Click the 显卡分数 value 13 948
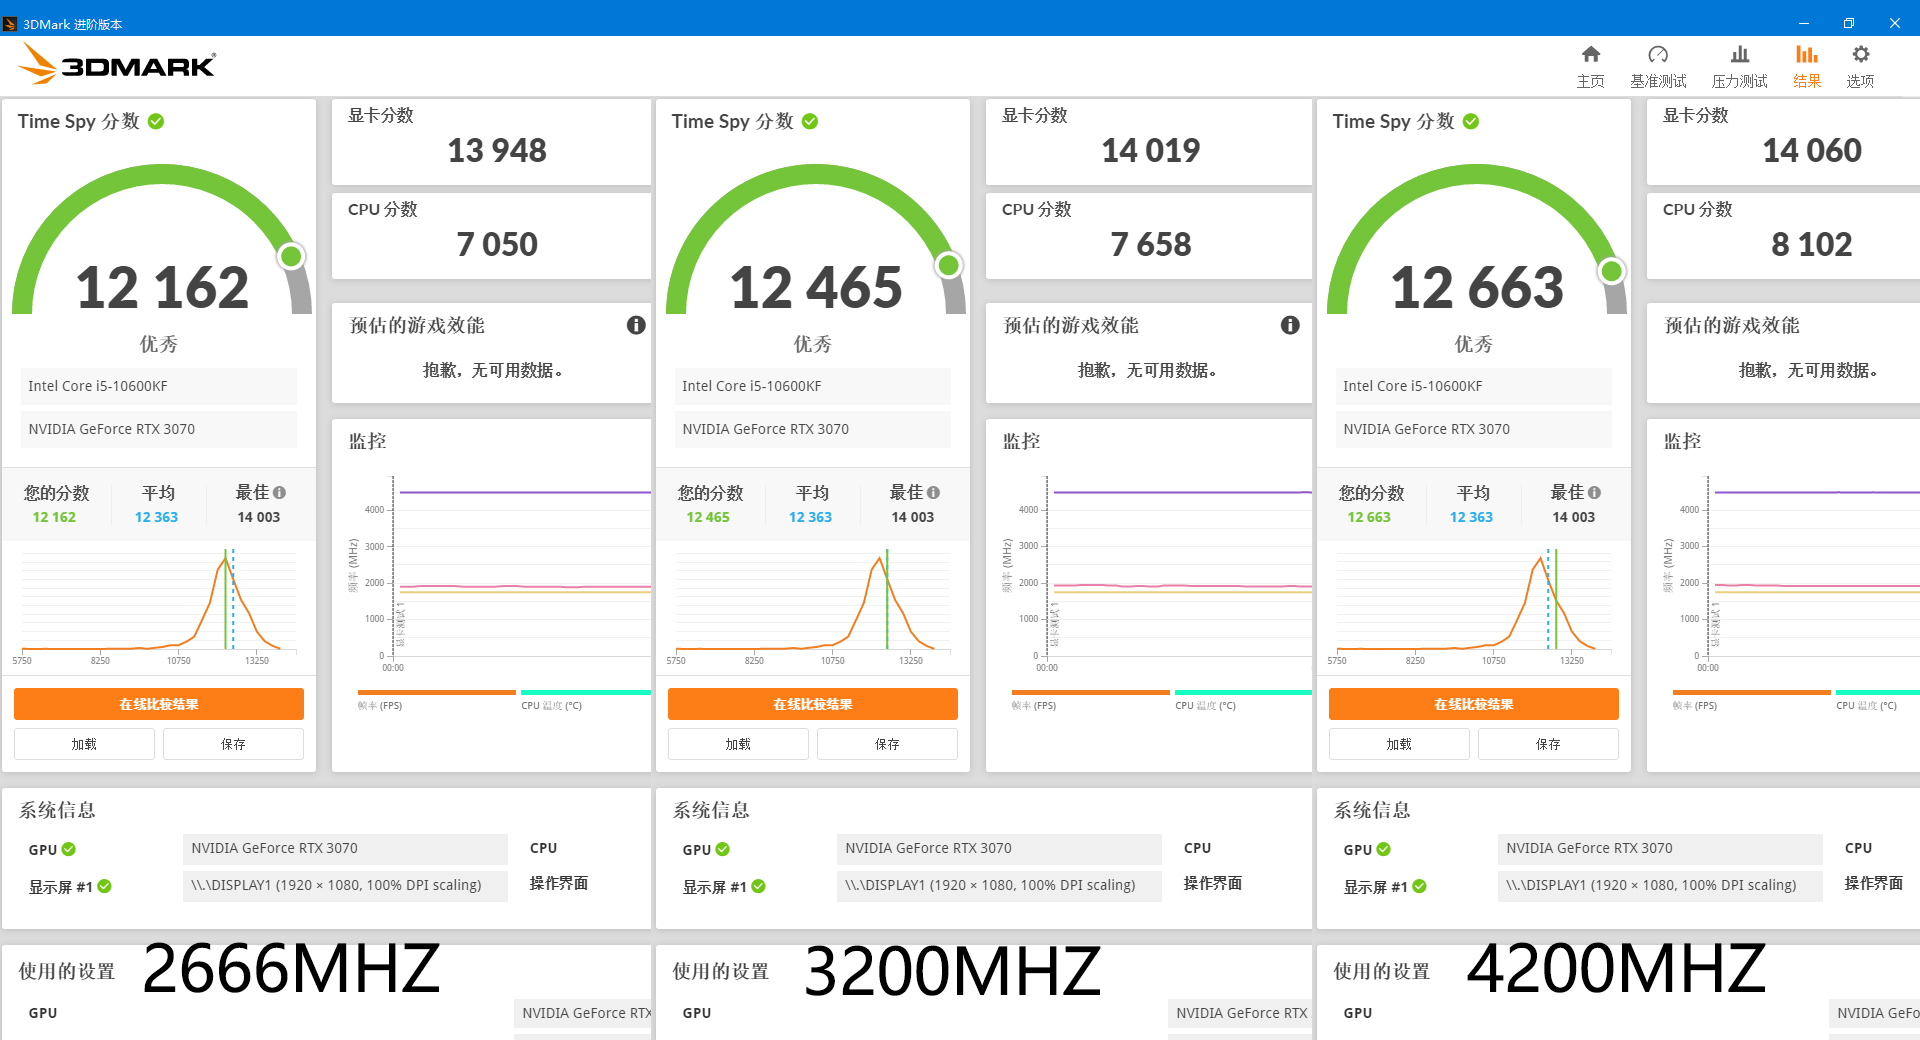Screen dimensions: 1920x1040 click(x=497, y=150)
